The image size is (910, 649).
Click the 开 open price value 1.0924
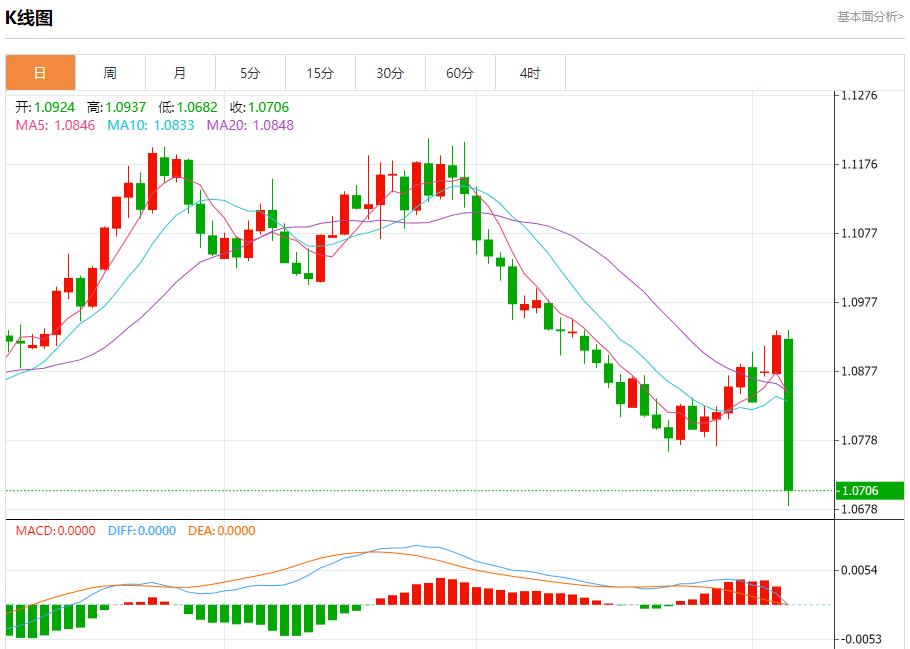click(x=55, y=107)
